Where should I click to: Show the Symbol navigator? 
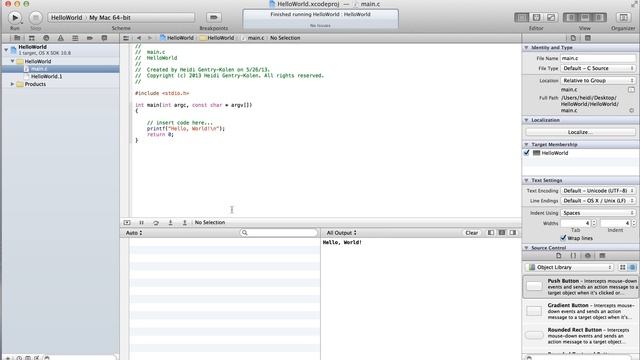pyautogui.click(x=31, y=38)
